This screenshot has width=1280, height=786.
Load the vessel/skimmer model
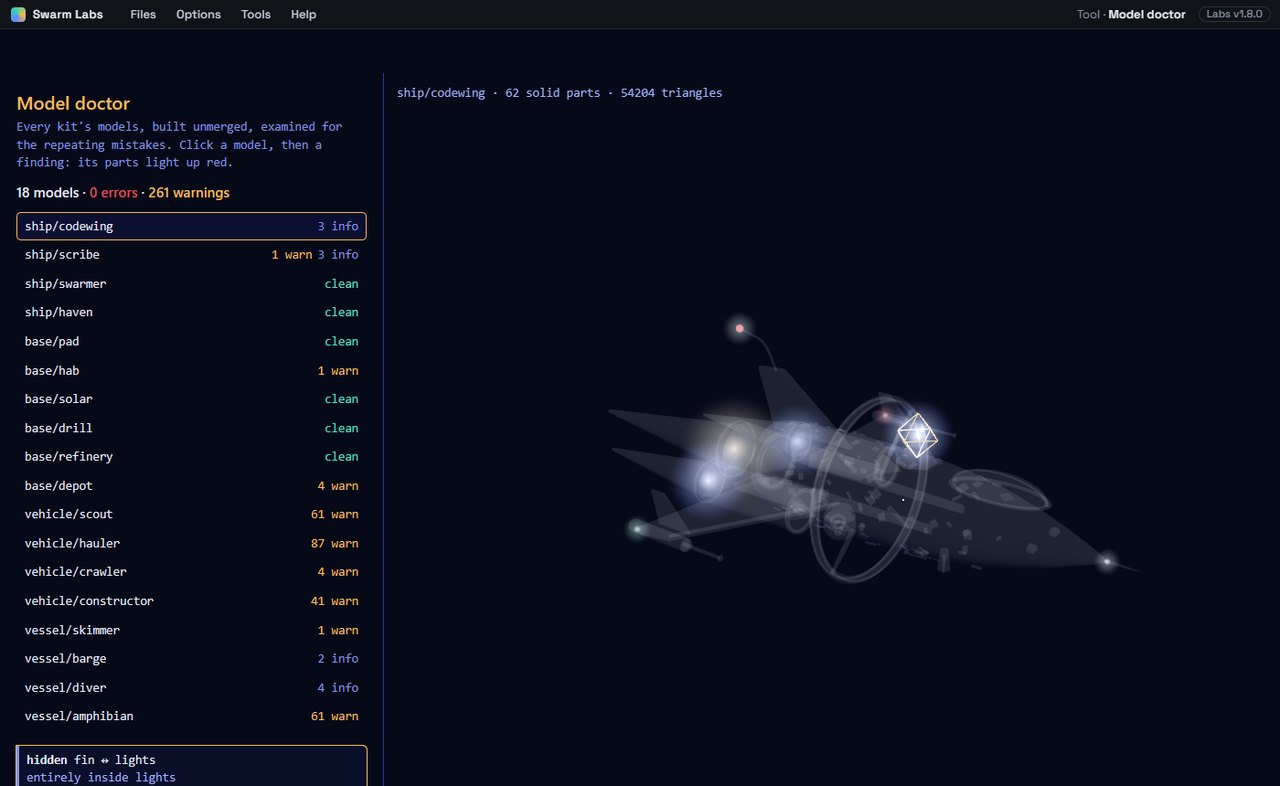[x=192, y=630]
